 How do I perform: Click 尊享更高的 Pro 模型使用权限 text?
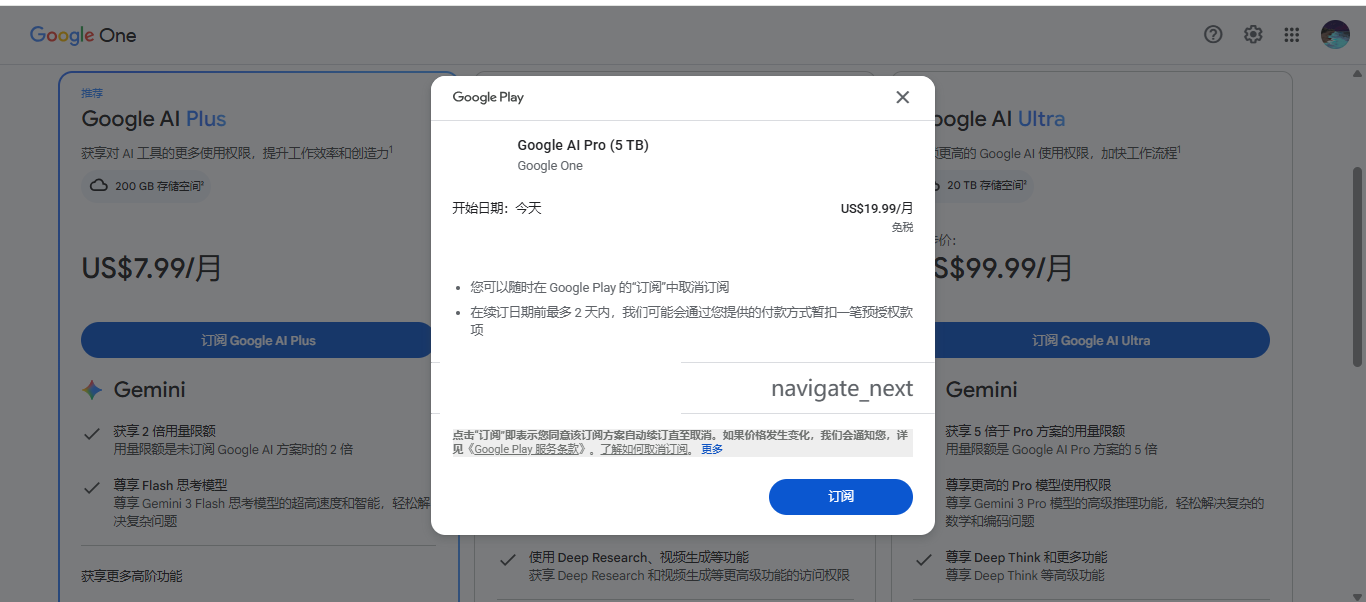coord(1029,485)
